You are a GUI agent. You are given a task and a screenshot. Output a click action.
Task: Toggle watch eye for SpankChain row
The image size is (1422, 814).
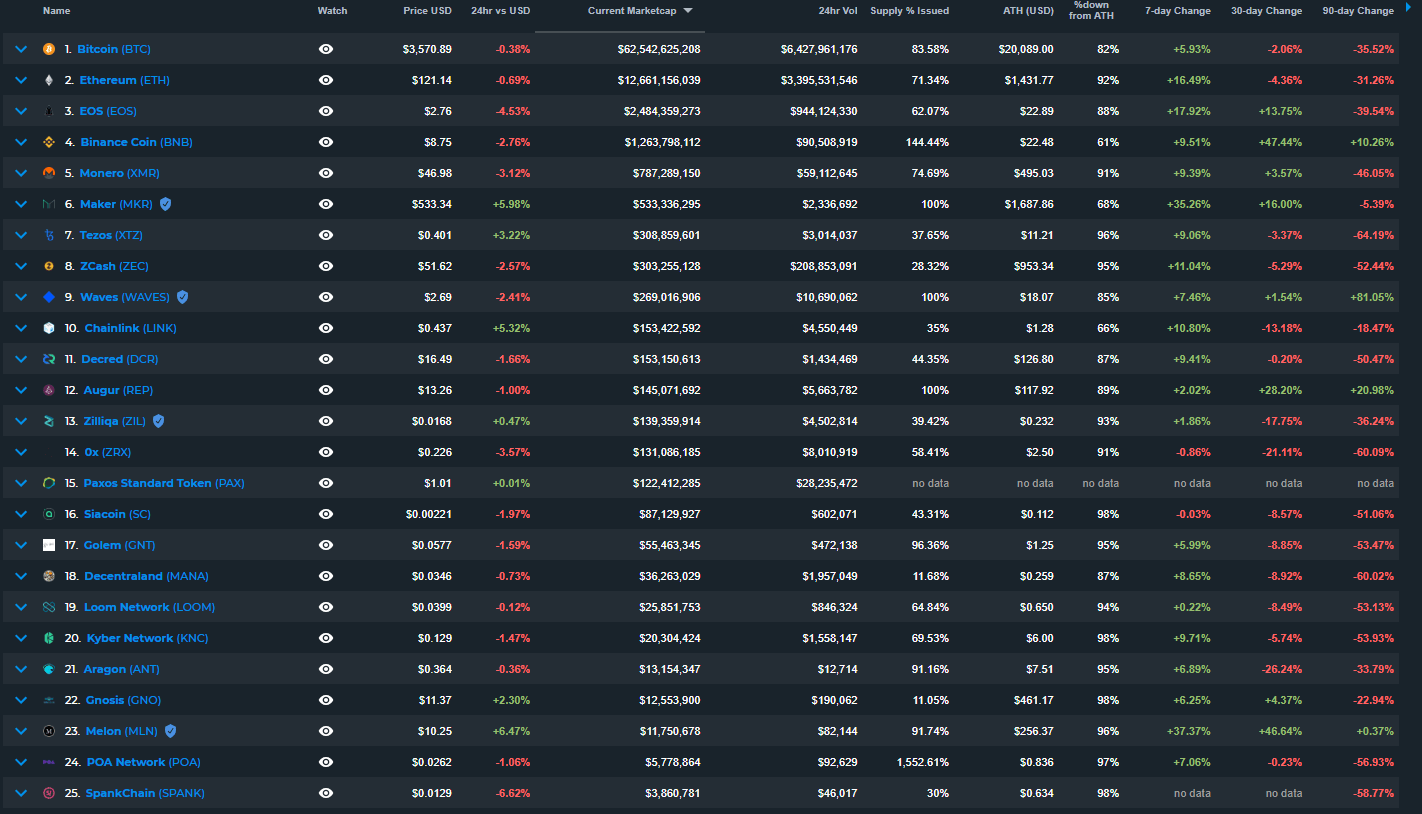pyautogui.click(x=326, y=793)
